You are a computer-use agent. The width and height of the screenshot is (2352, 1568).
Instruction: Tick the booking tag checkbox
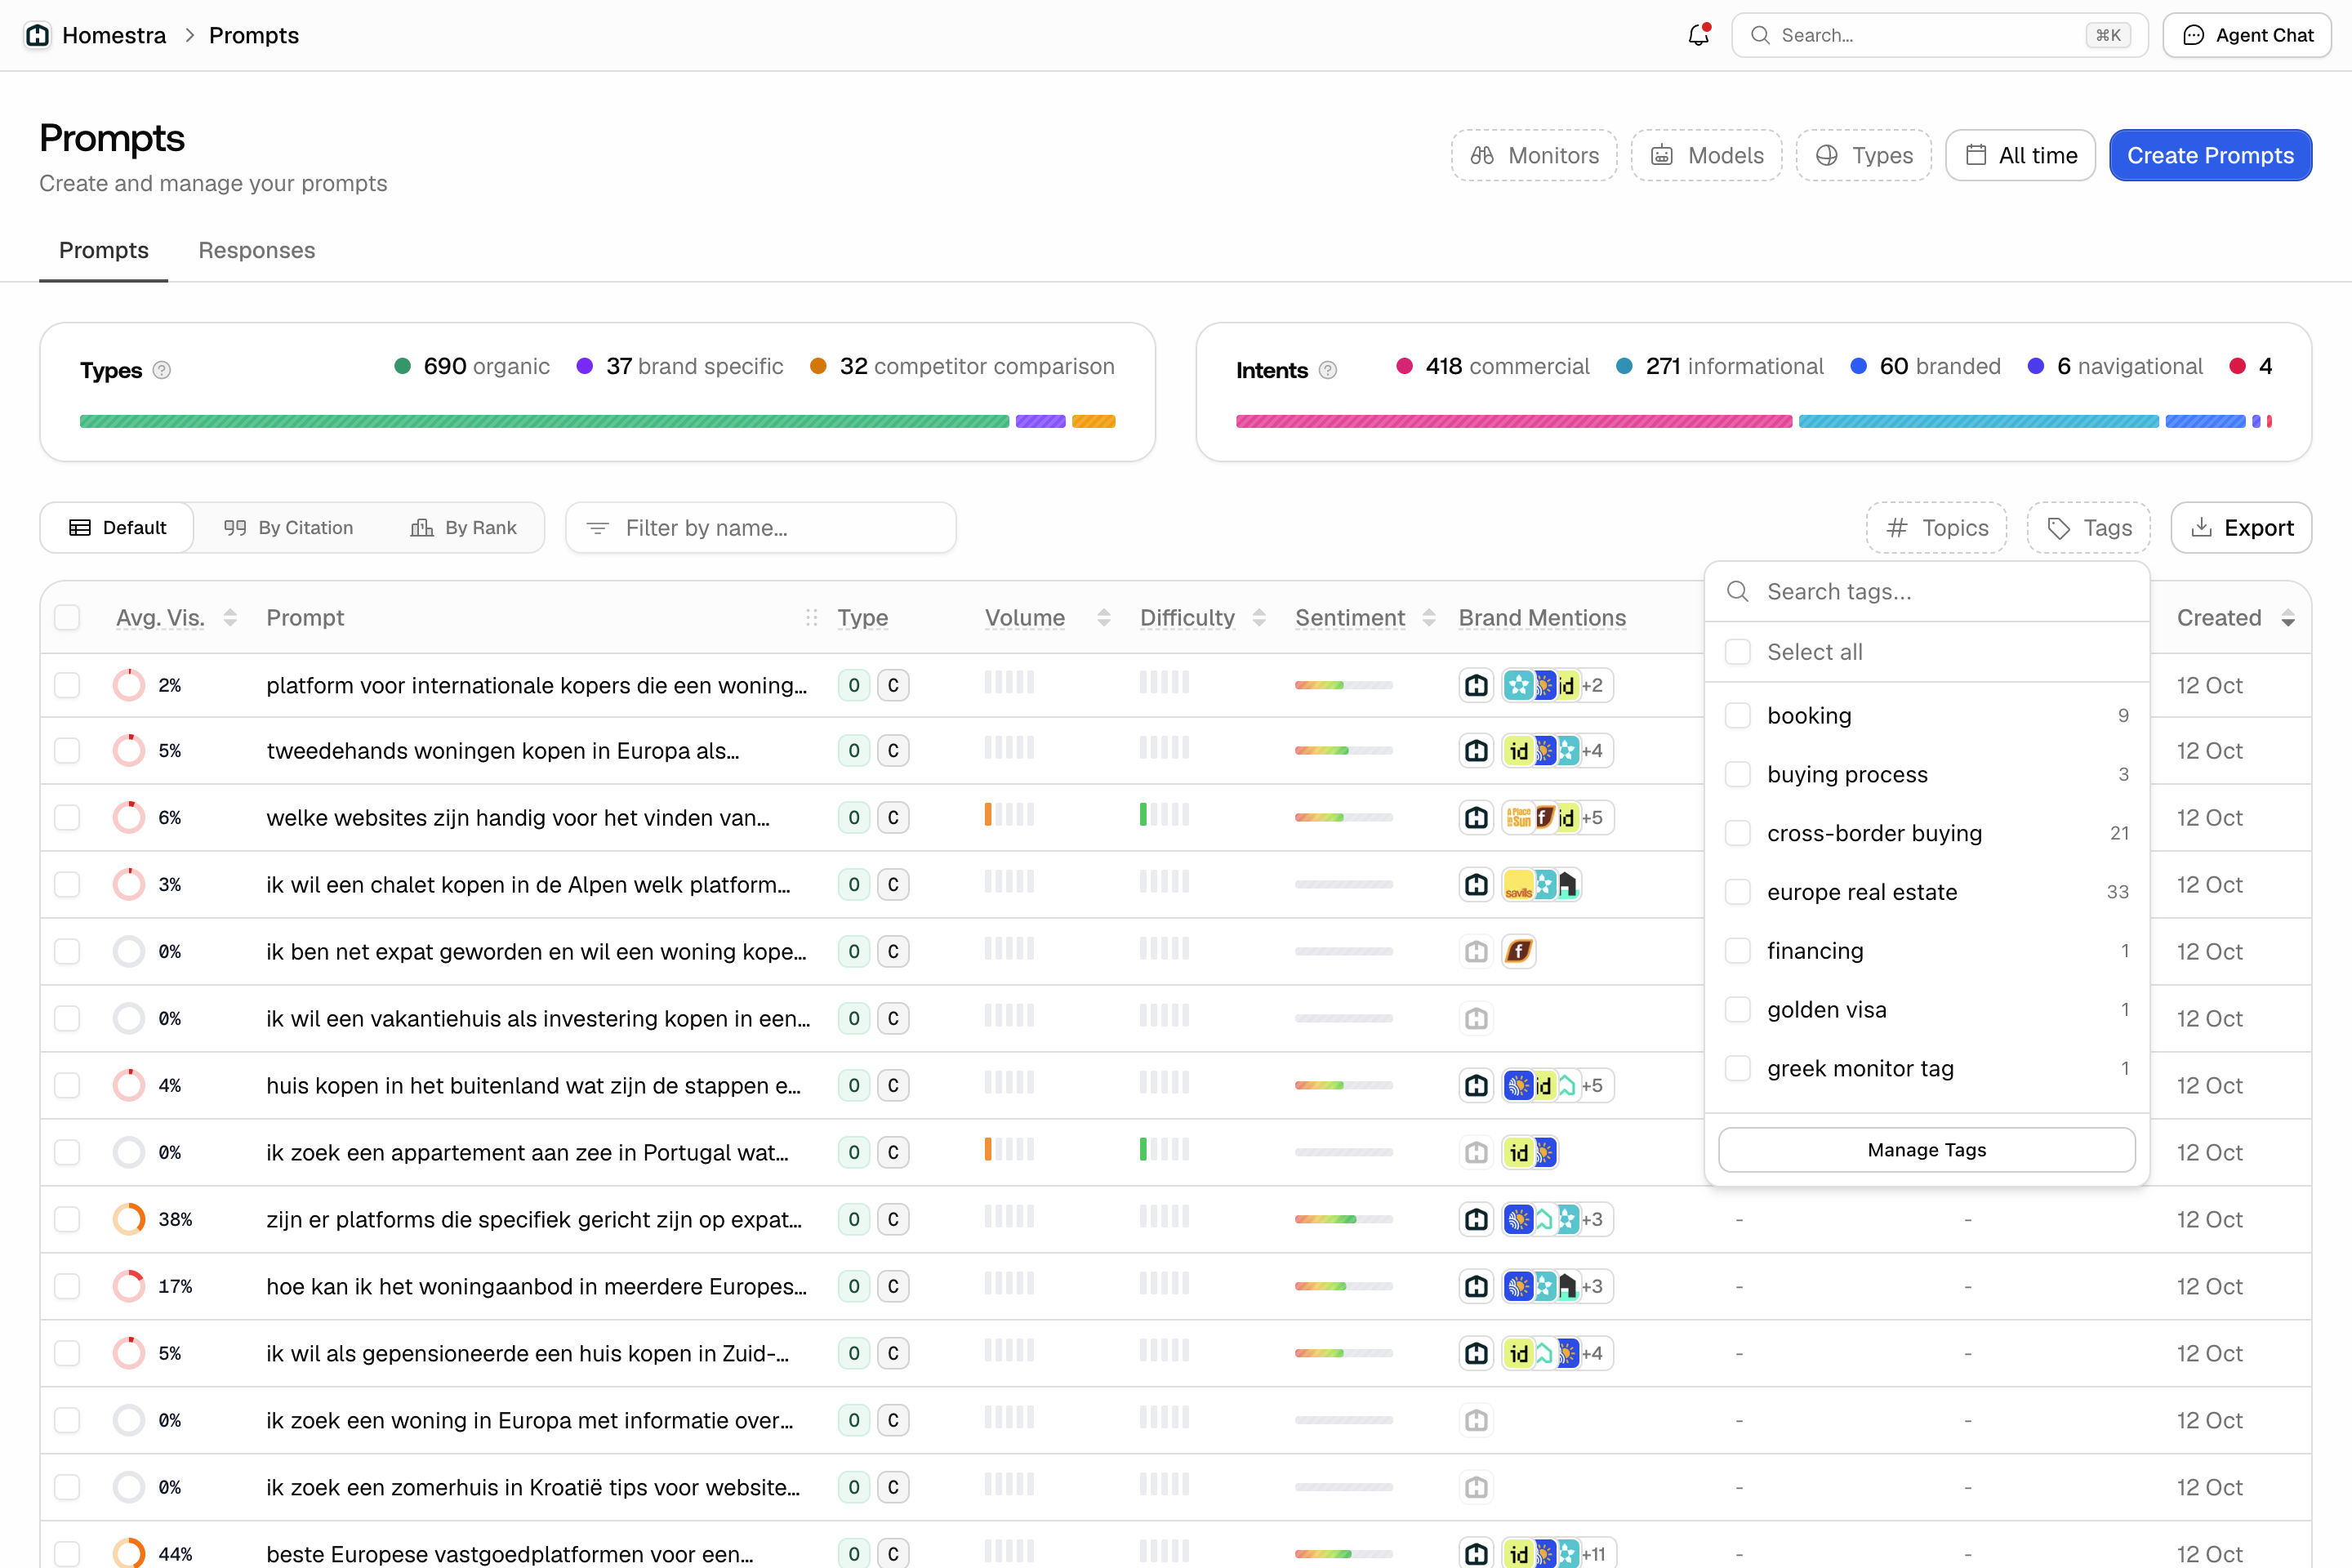[x=1738, y=715]
